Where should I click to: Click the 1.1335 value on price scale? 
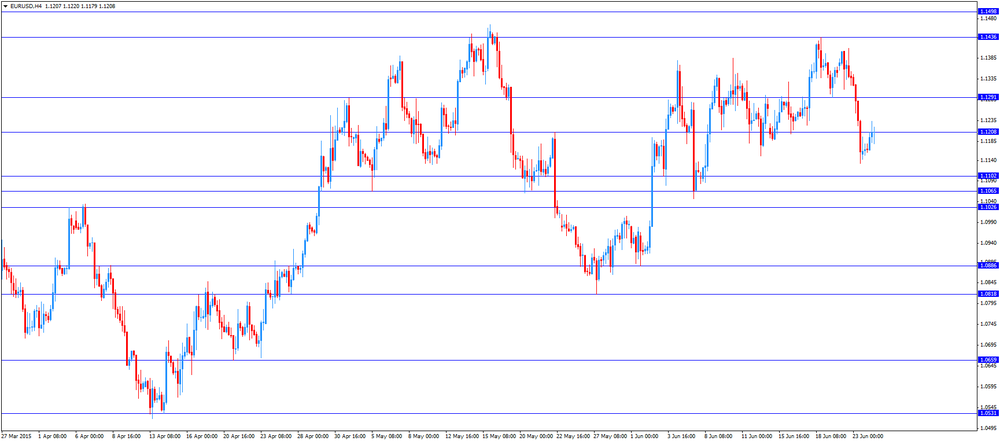(988, 78)
